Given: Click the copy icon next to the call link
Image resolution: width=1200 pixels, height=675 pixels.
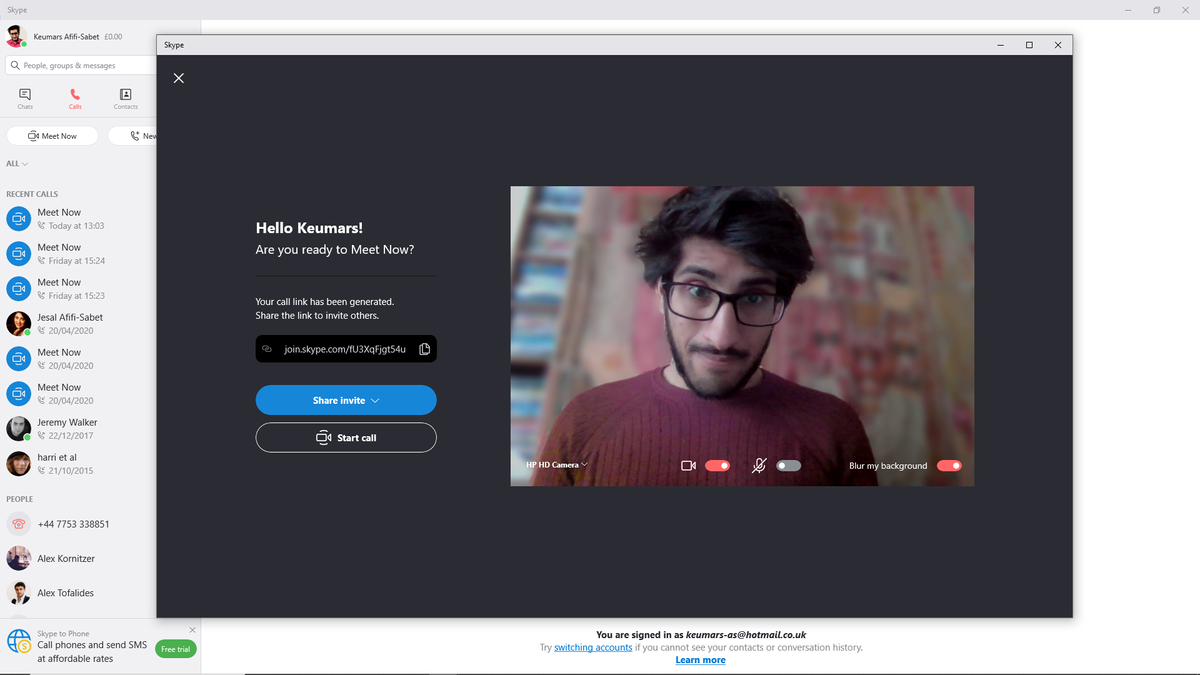Looking at the screenshot, I should (424, 348).
